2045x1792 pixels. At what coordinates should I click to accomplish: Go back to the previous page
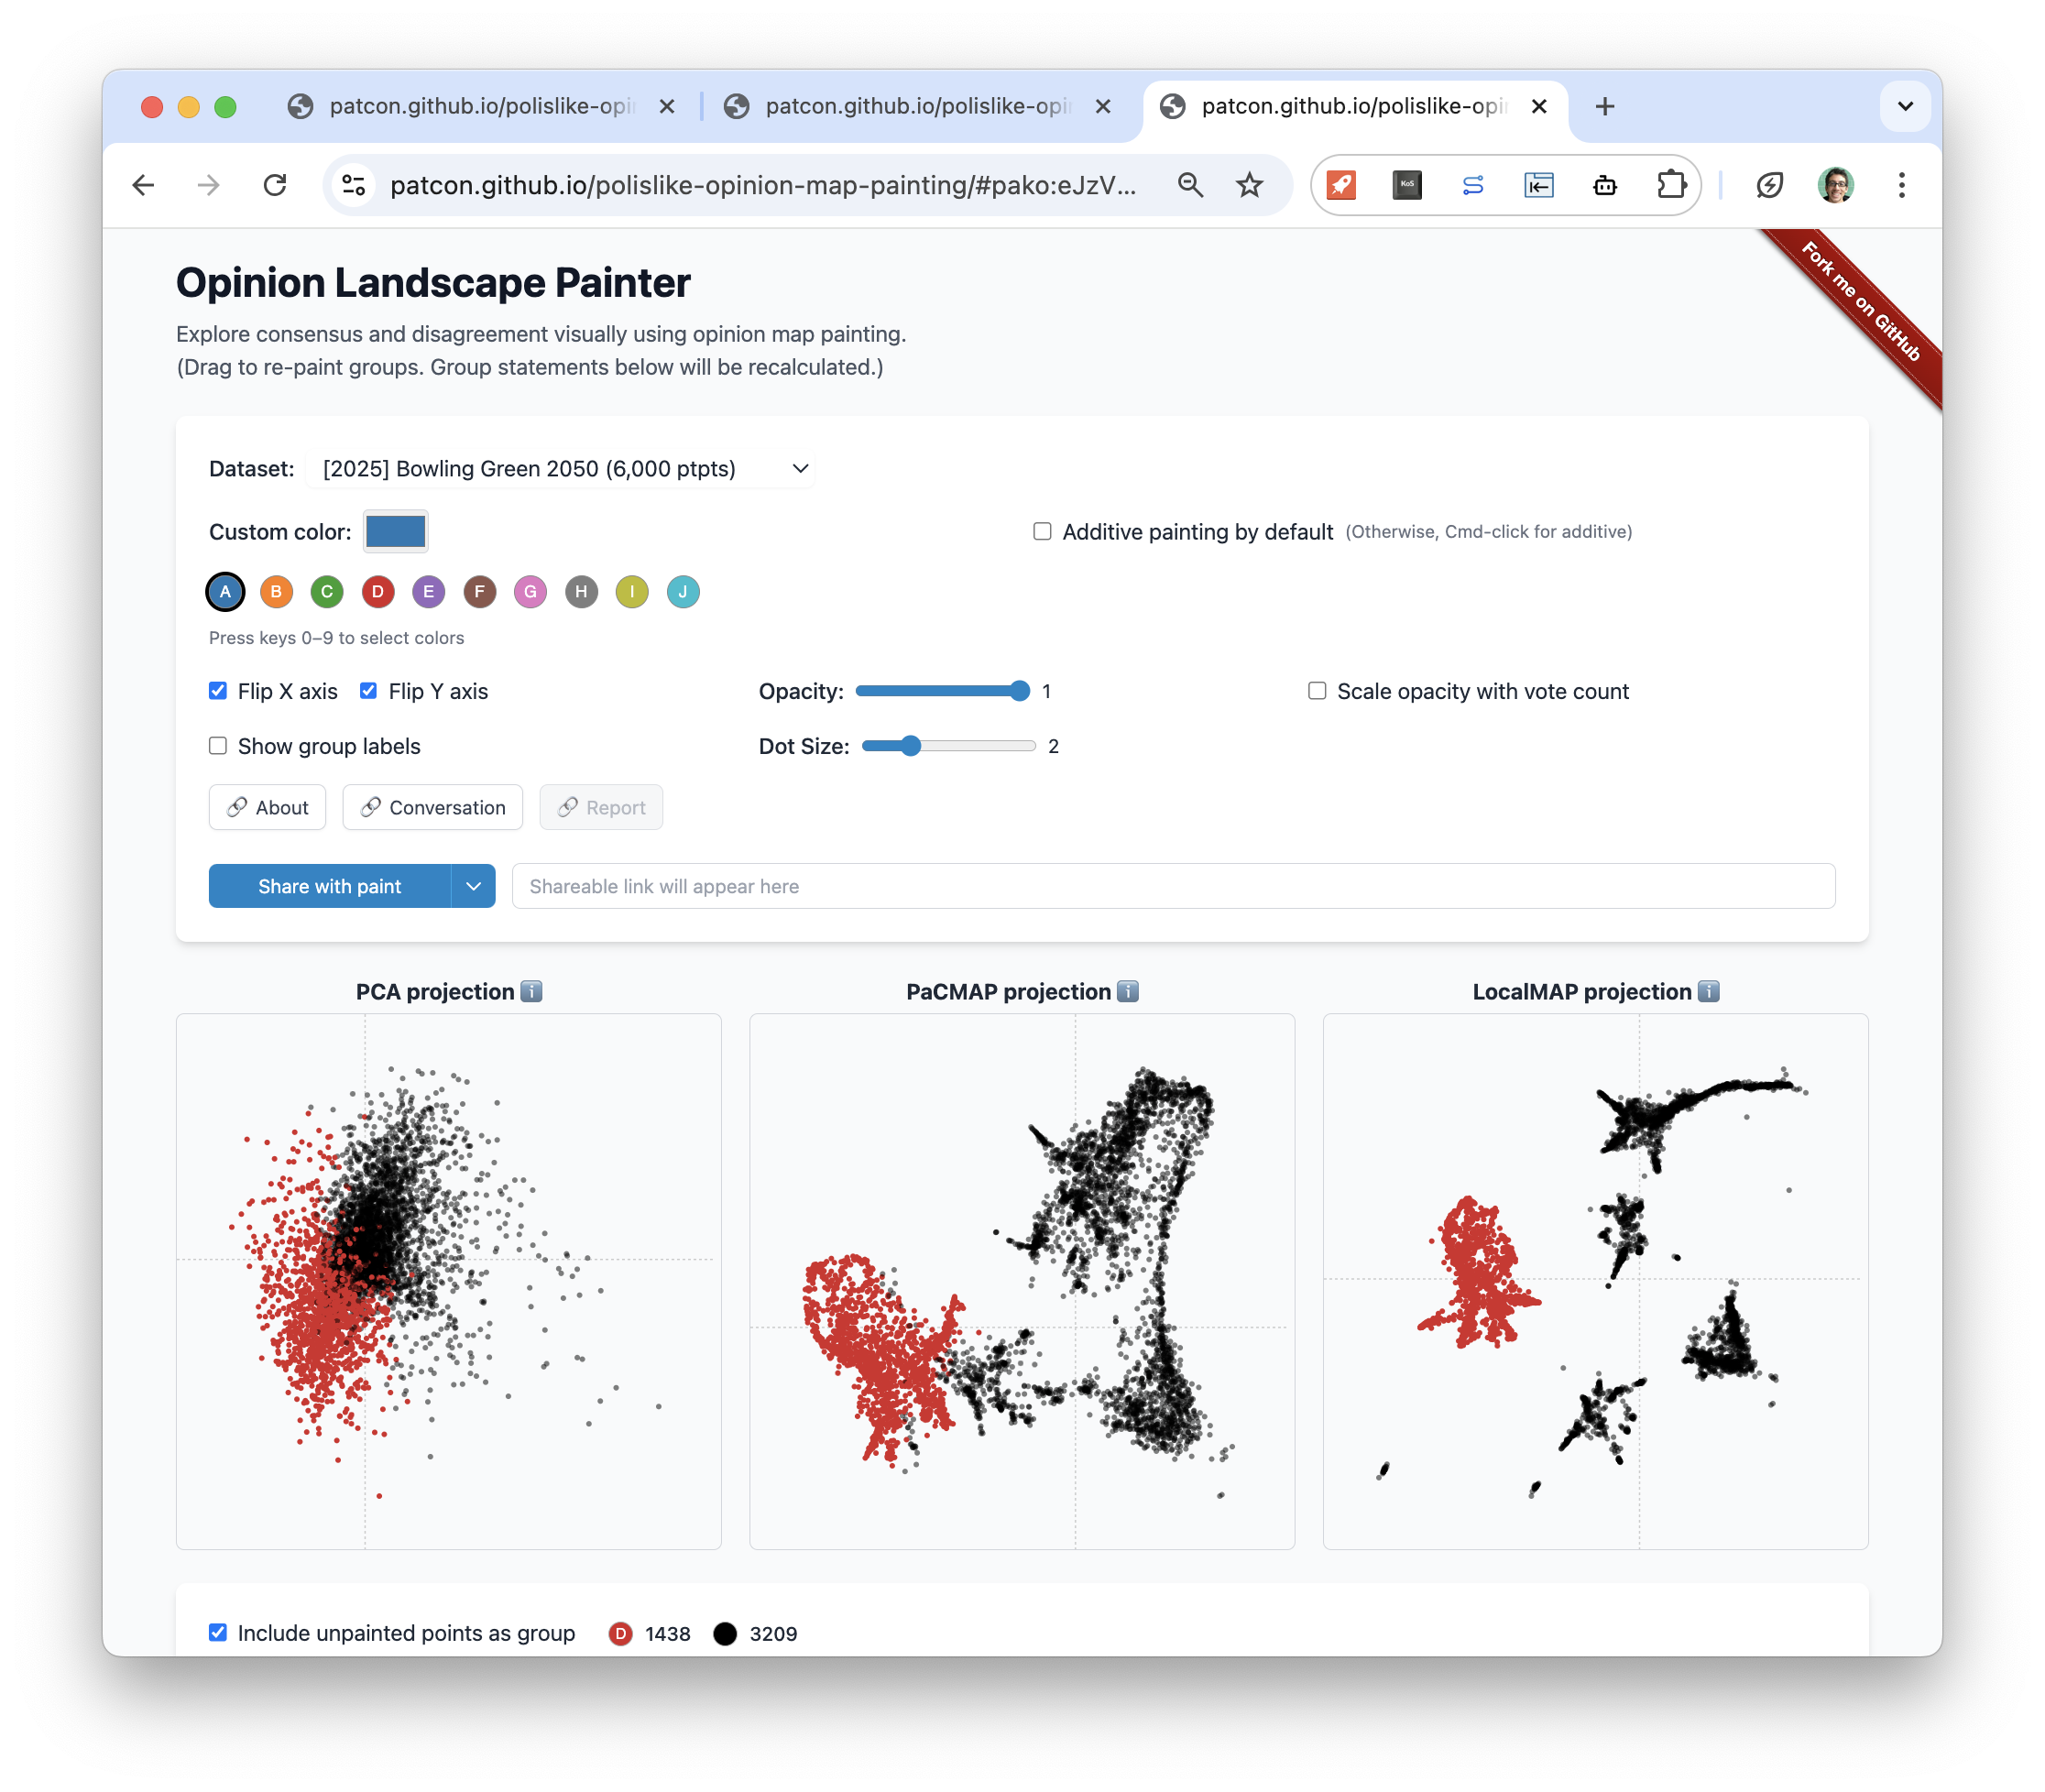click(143, 185)
